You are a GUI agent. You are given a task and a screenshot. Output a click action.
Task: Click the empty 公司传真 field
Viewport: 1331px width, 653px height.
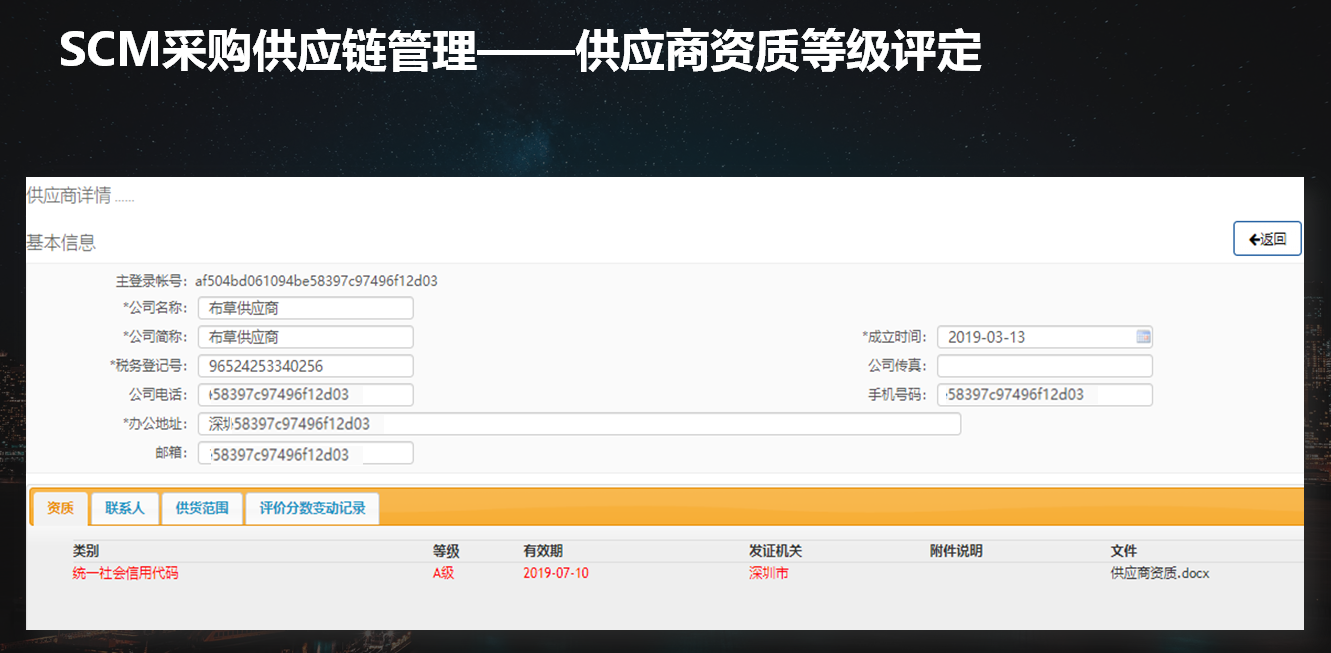[x=1044, y=366]
